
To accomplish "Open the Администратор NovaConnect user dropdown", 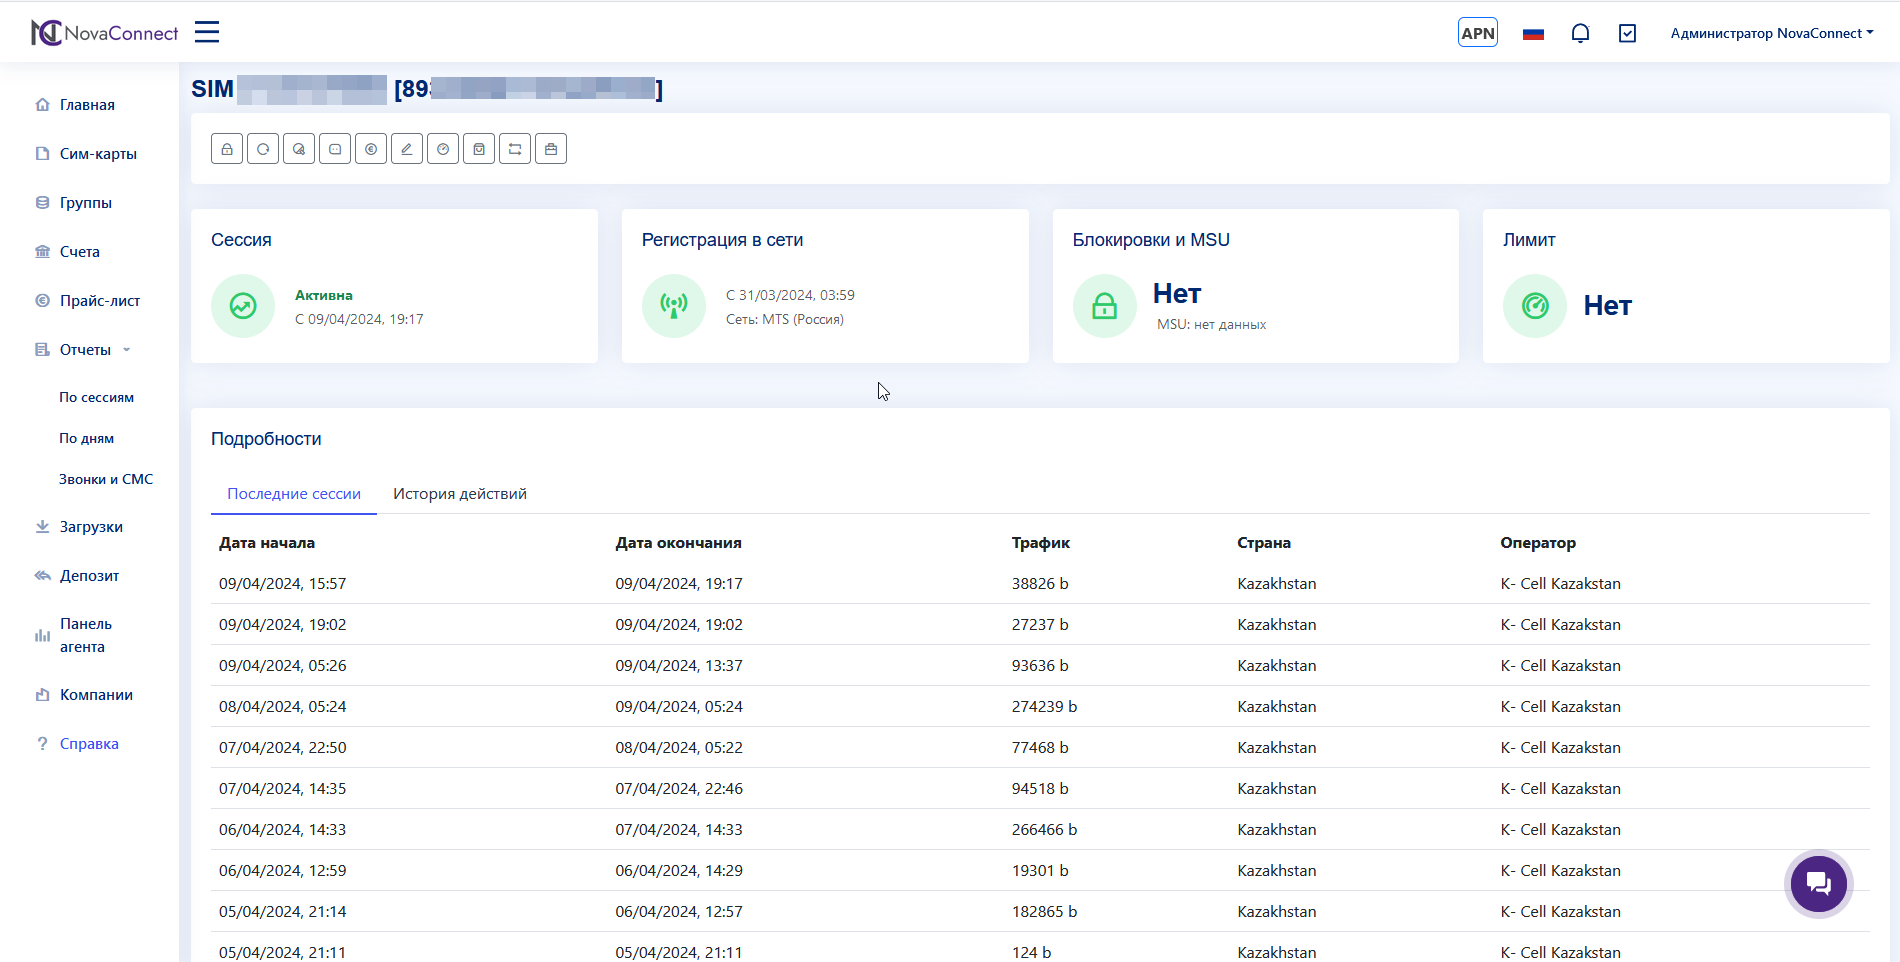I will [1771, 33].
